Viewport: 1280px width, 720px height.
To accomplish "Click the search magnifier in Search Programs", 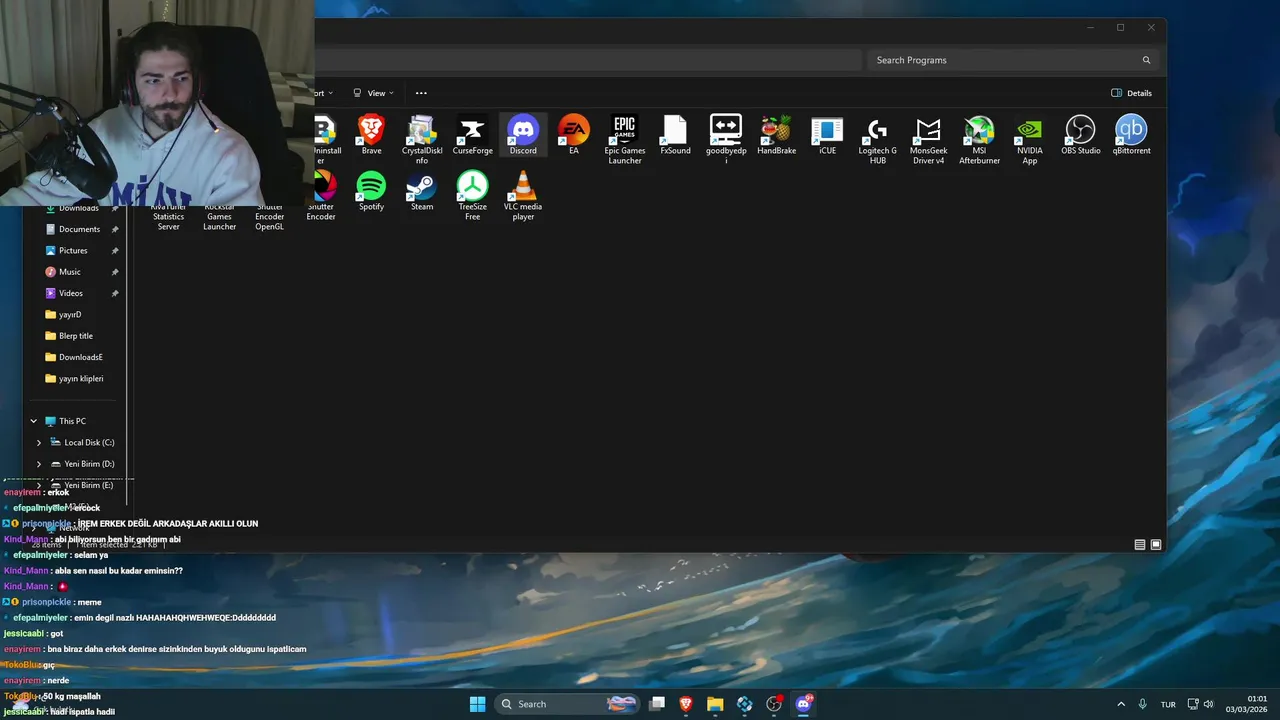I will point(1146,60).
